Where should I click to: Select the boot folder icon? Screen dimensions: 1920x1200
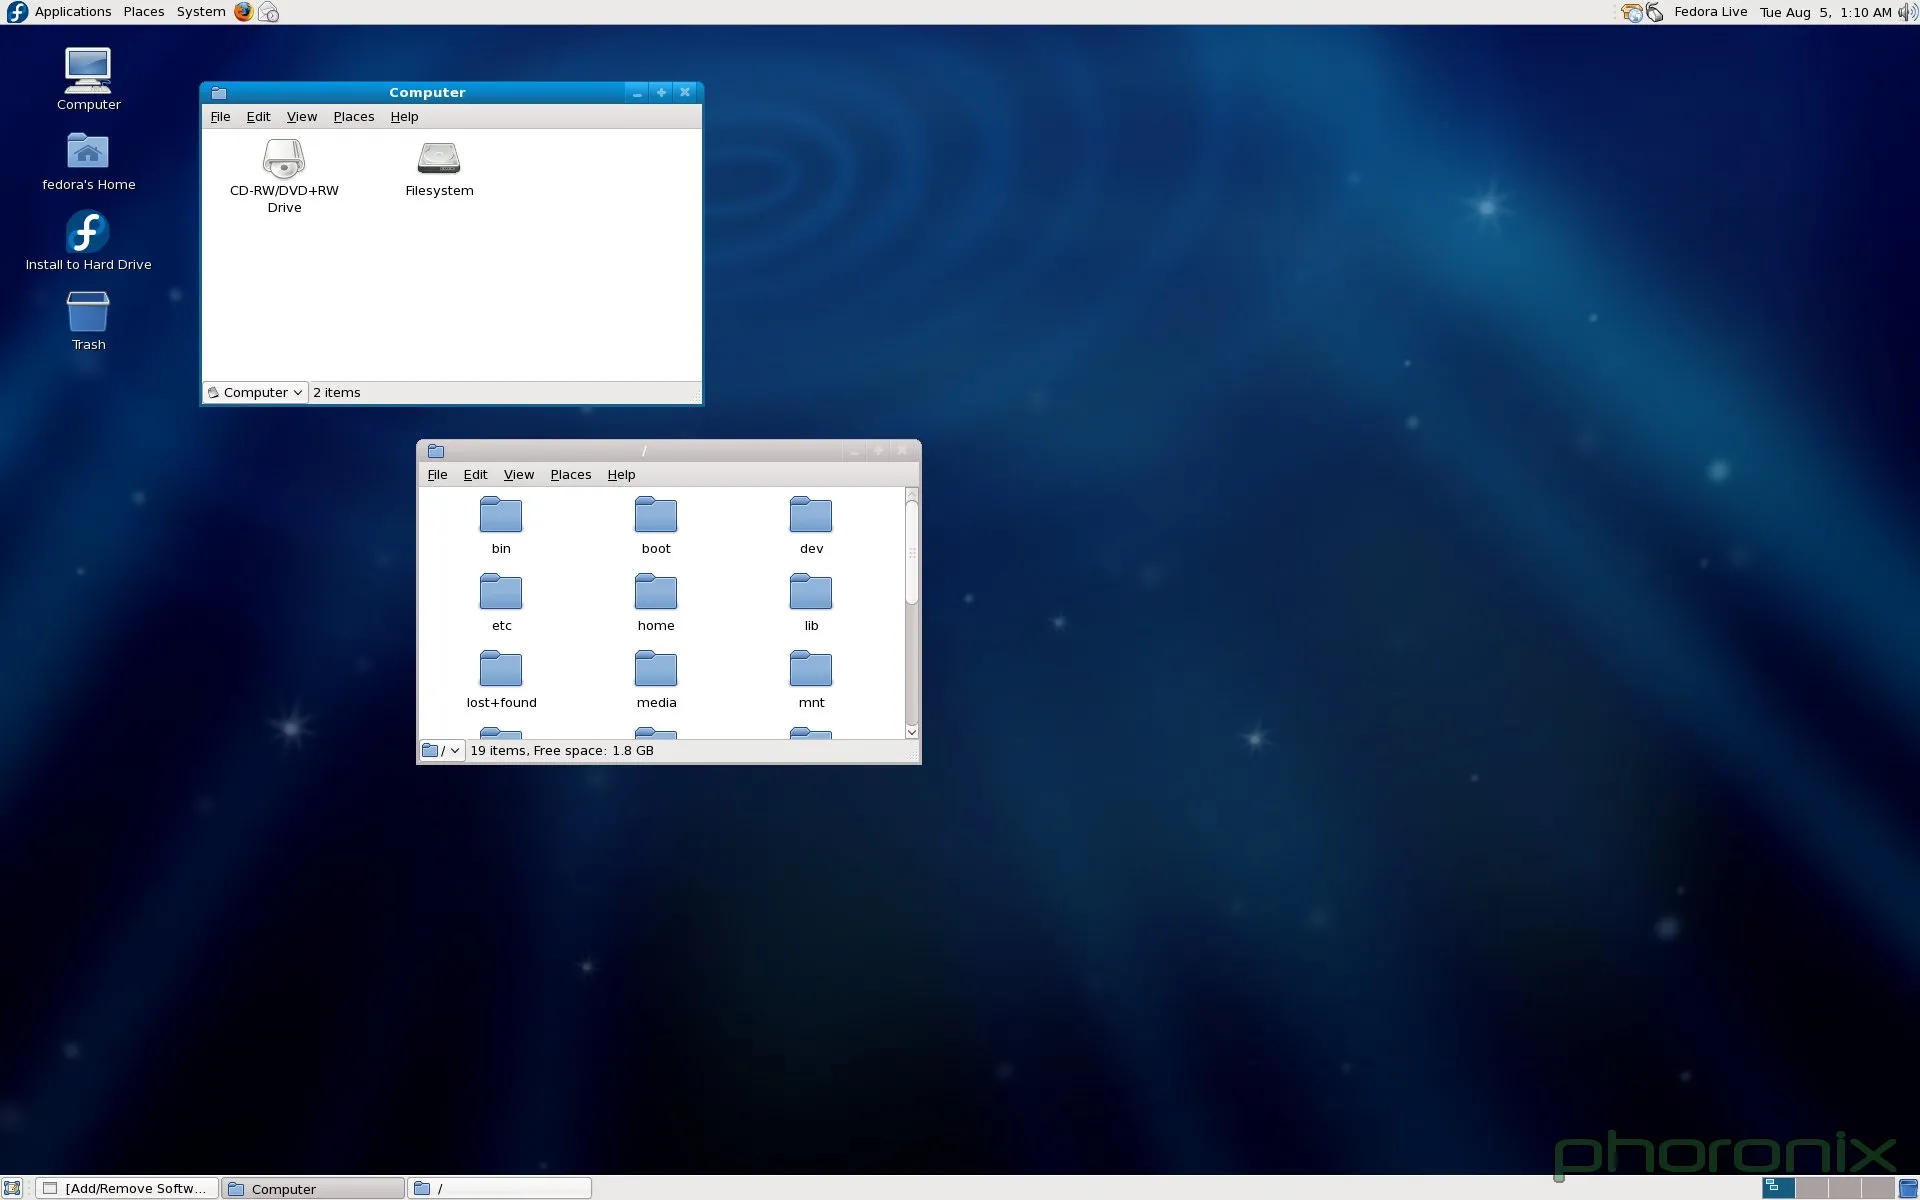pos(656,516)
